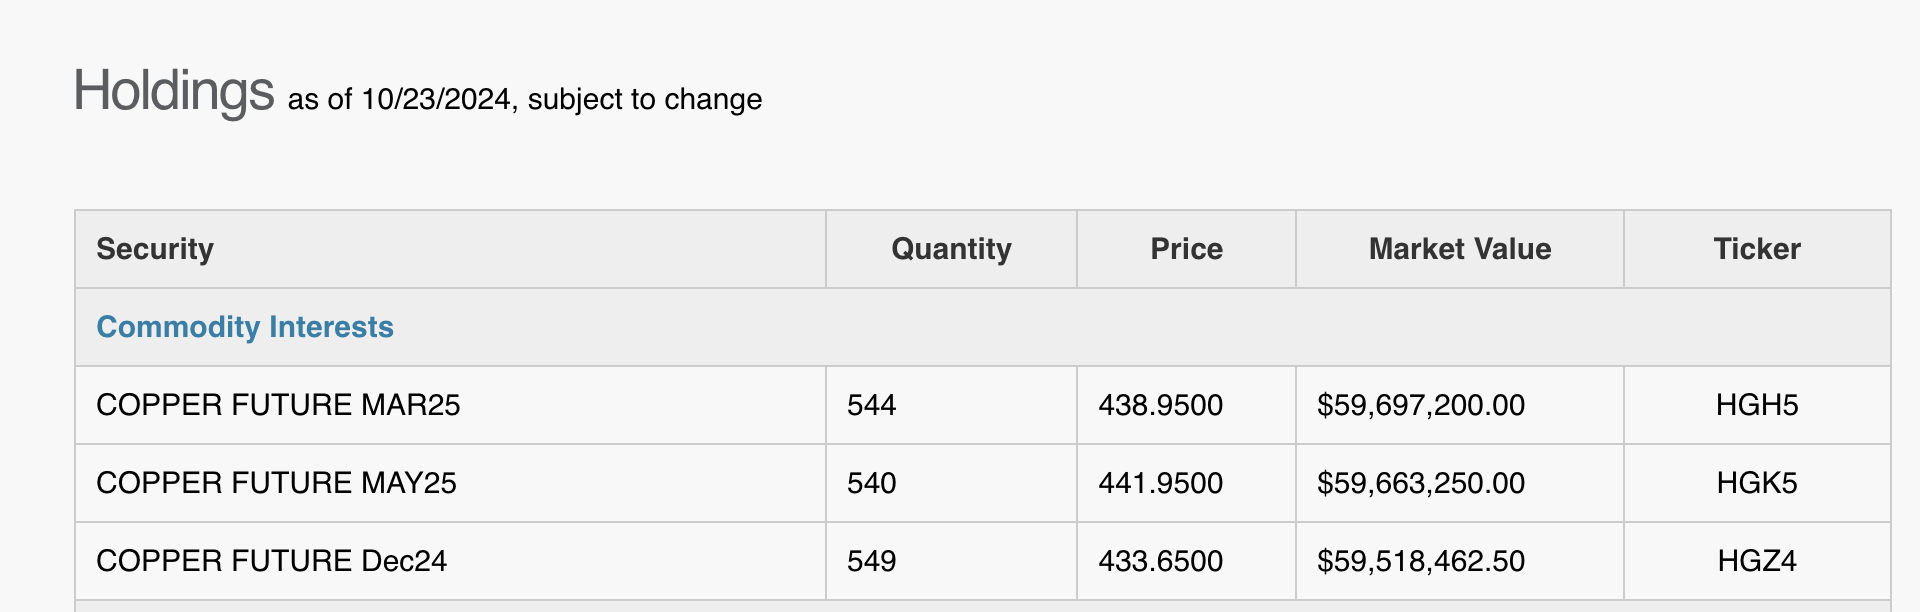Viewport: 1920px width, 612px height.
Task: Click the quantity value 549
Action: (871, 561)
